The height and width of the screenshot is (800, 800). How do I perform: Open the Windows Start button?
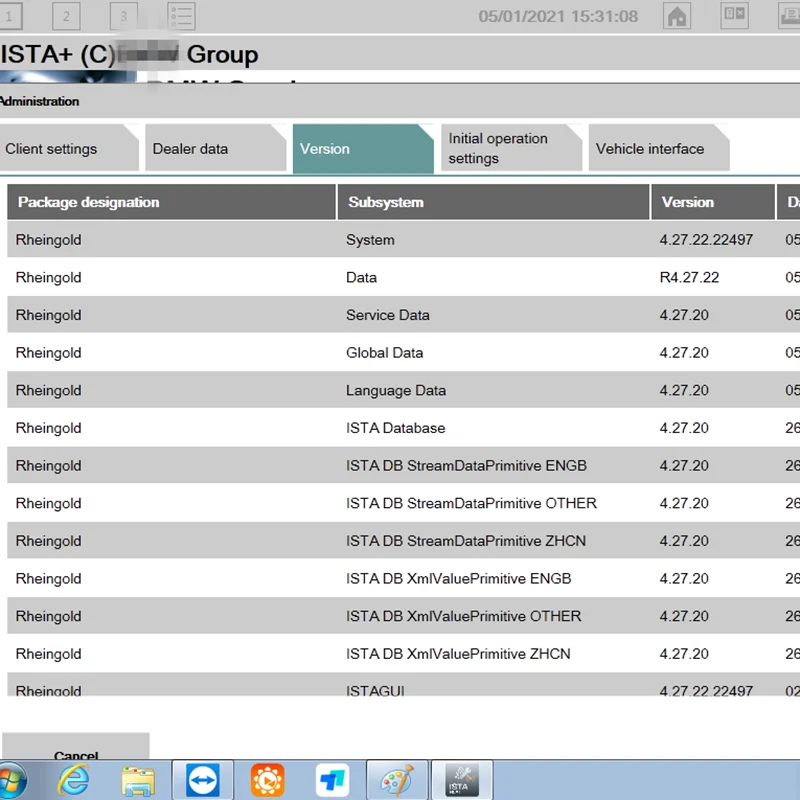click(x=11, y=781)
